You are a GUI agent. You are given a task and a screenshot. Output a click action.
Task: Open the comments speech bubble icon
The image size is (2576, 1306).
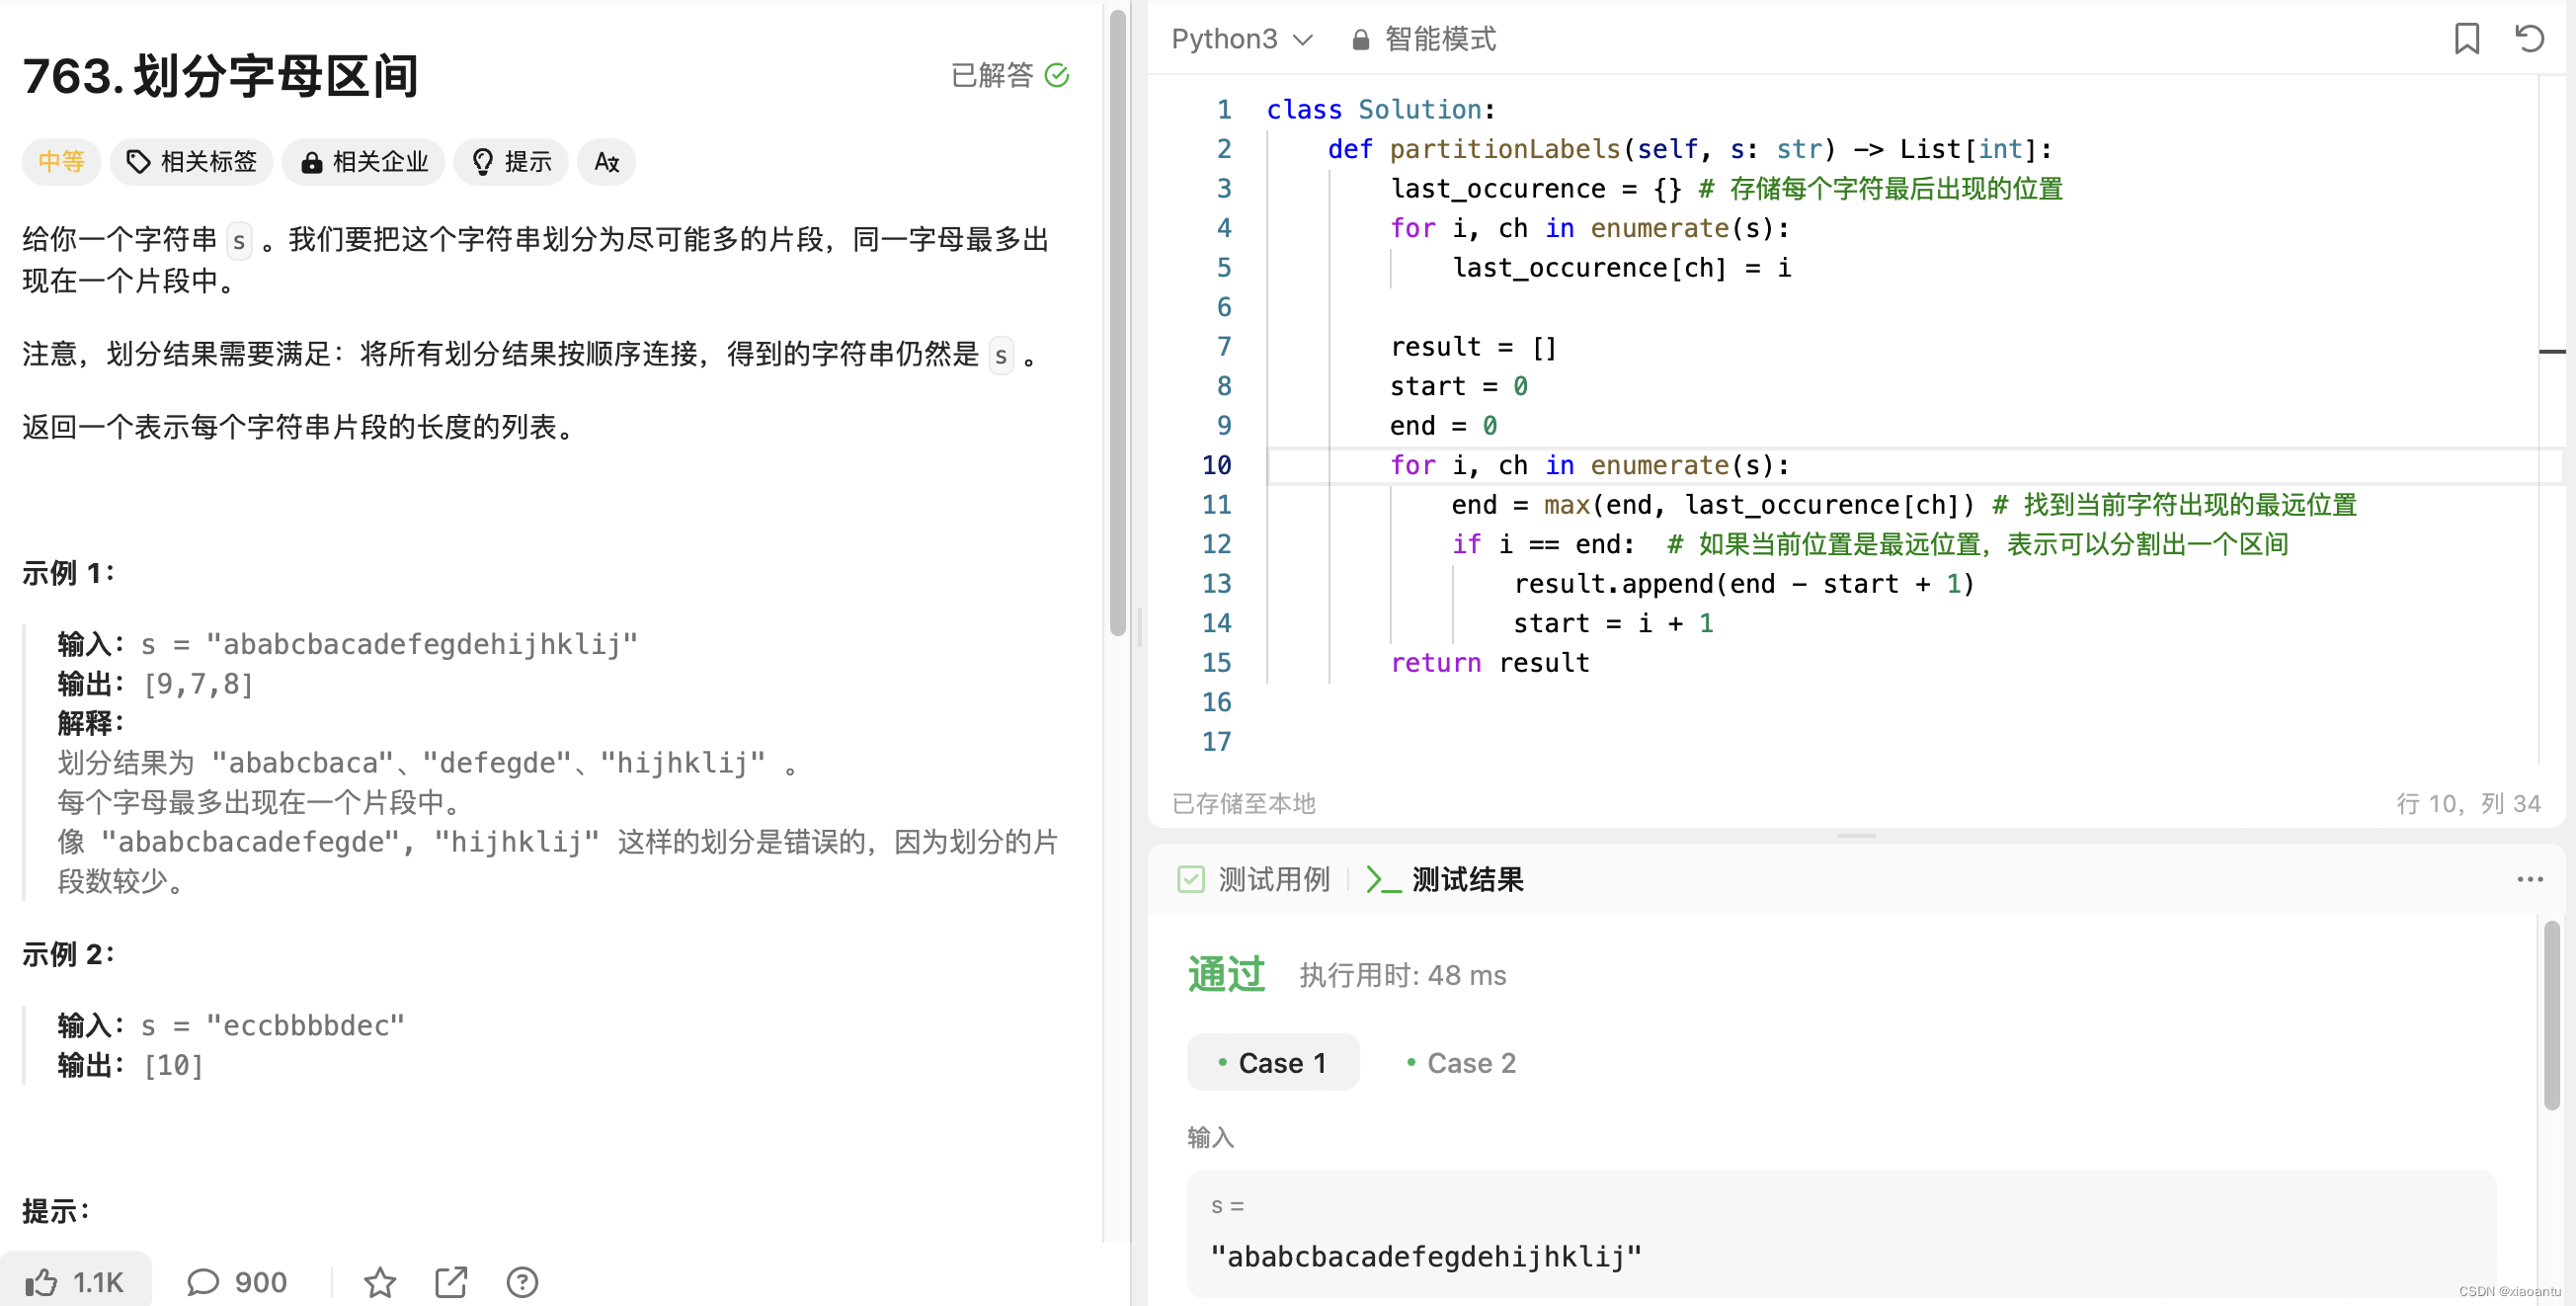203,1281
